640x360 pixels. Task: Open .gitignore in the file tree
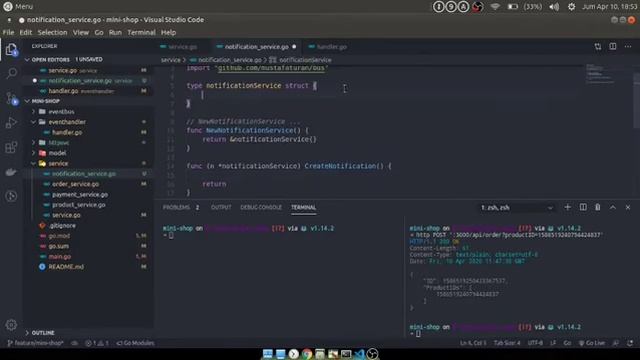pyautogui.click(x=62, y=226)
